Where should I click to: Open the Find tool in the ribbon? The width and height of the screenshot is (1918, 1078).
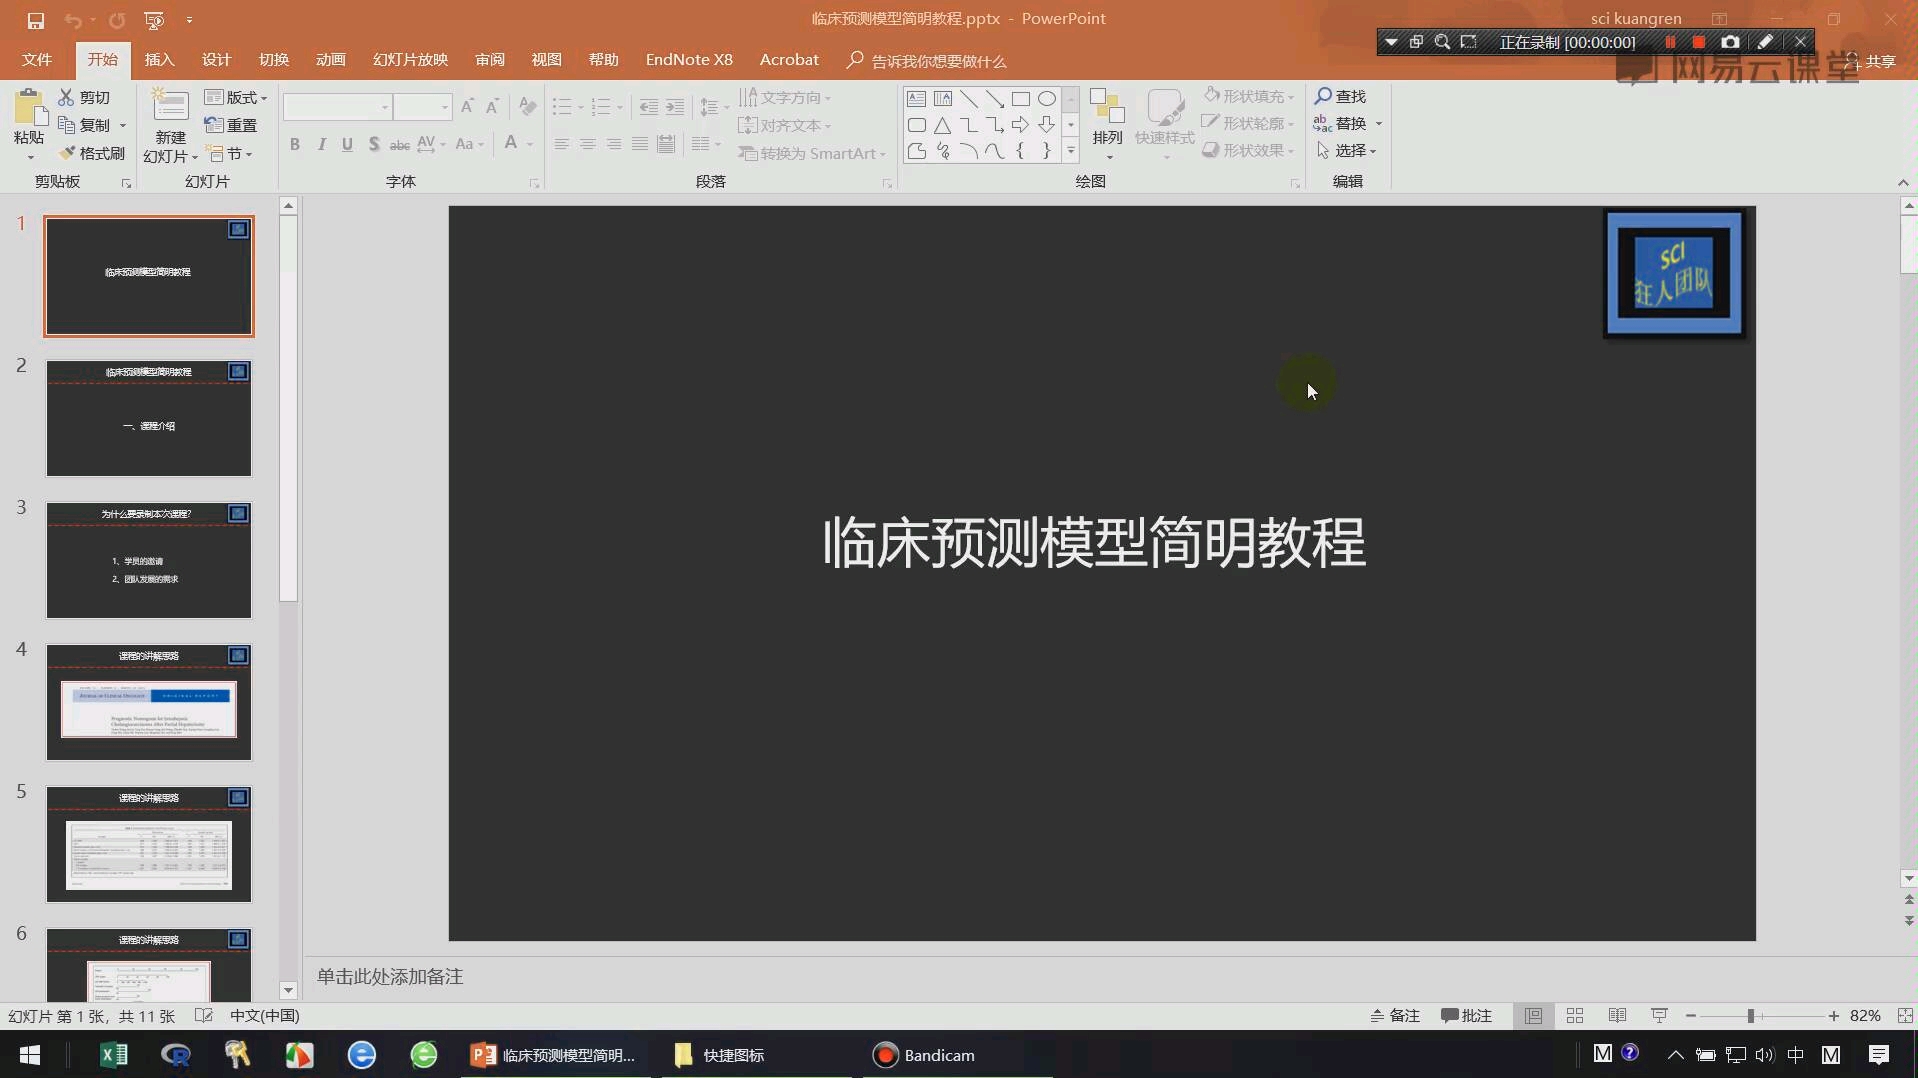(1343, 96)
